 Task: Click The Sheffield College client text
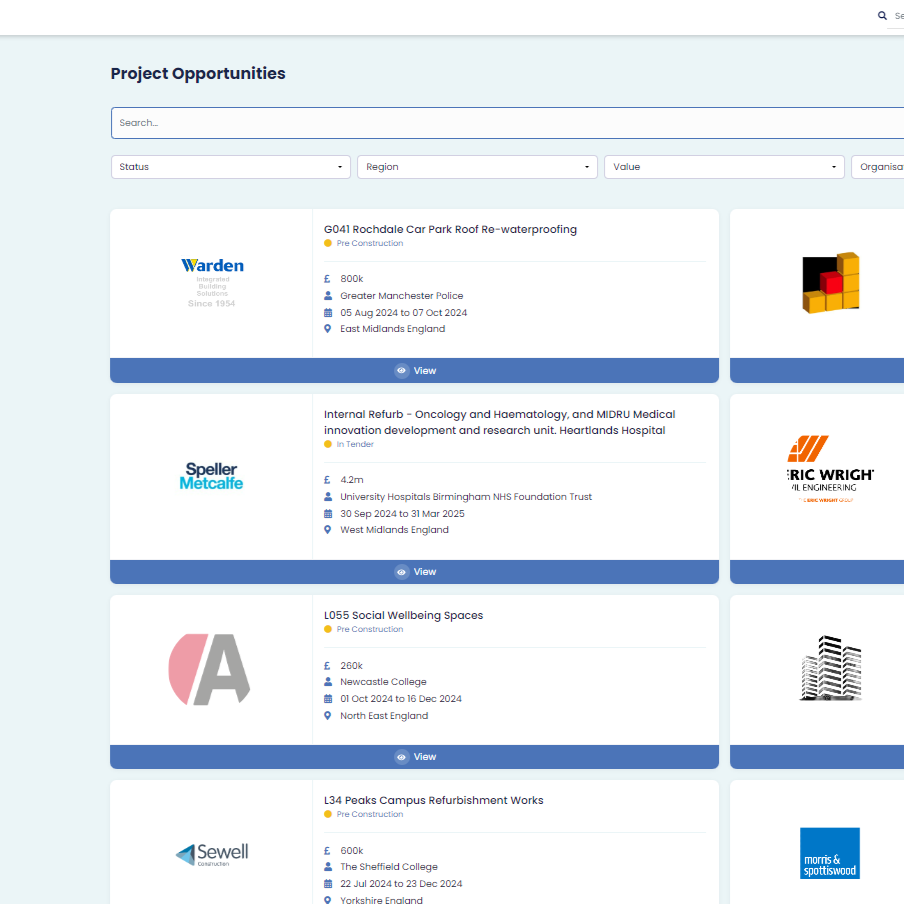[x=389, y=867]
